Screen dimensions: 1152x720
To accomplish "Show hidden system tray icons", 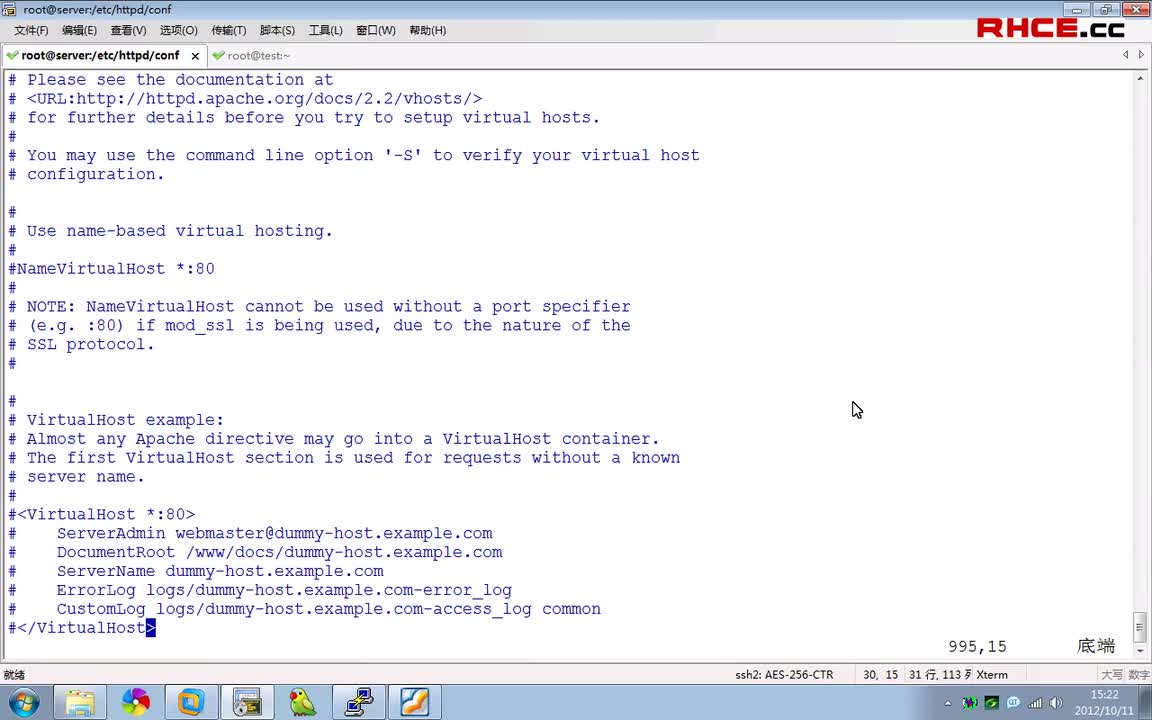I will (948, 703).
